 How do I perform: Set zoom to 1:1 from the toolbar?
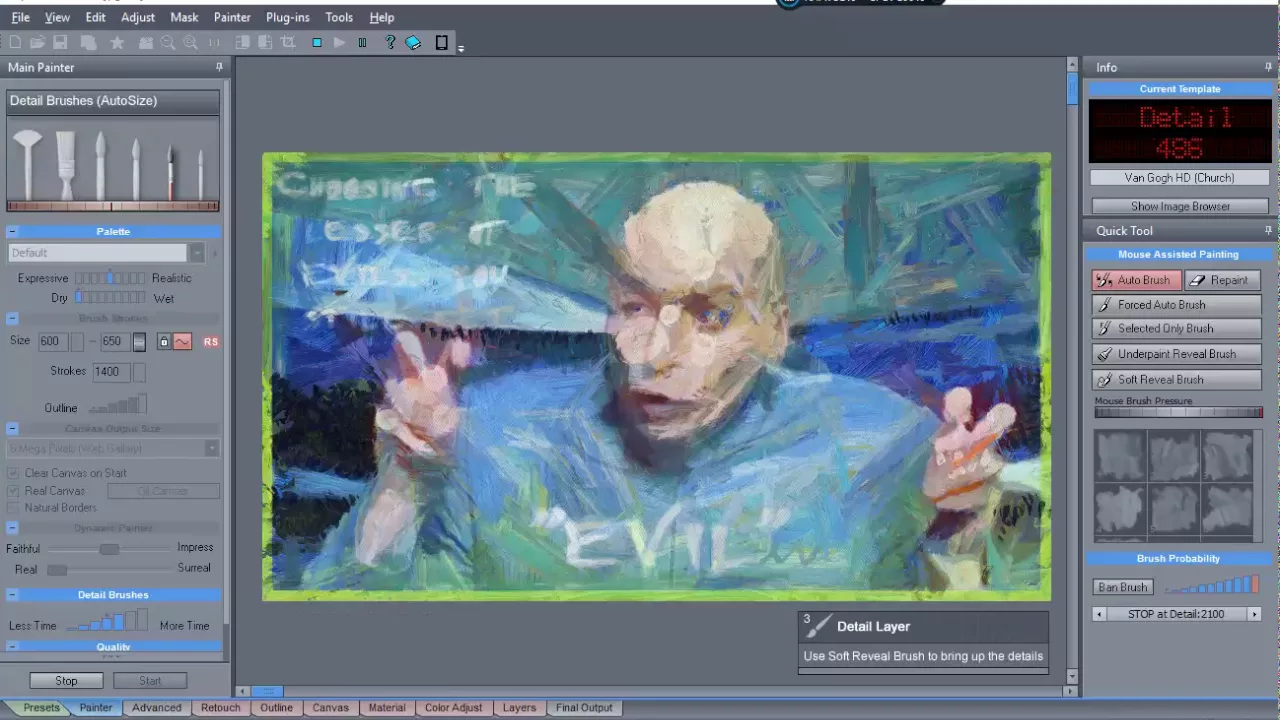[x=214, y=43]
